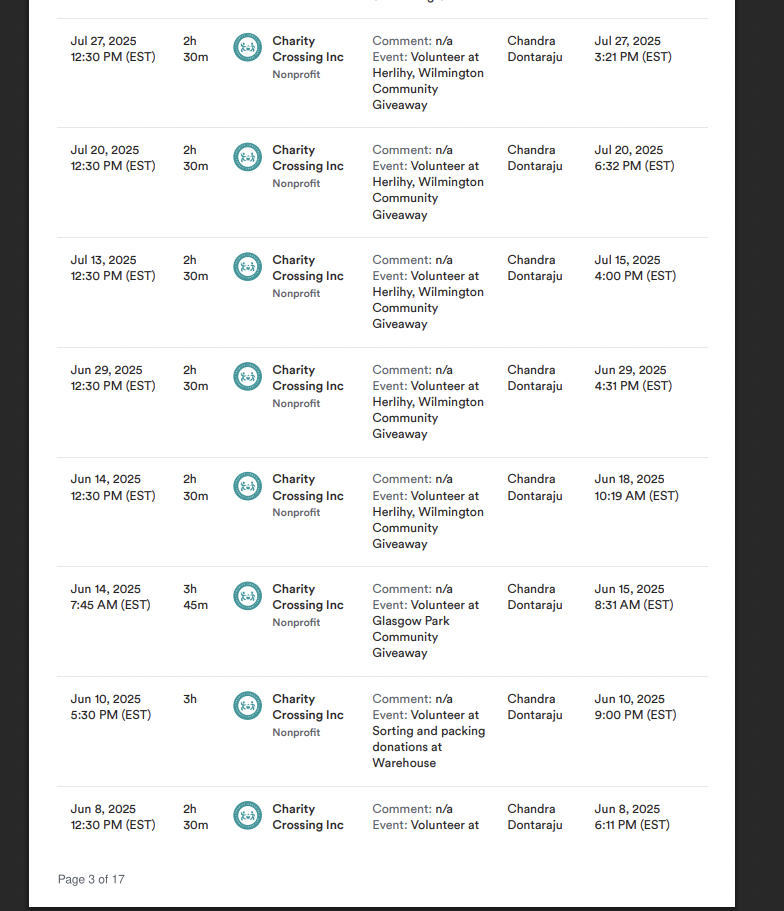Click the Charity Crossing logo in the Jun 8 row
The image size is (784, 911).
pyautogui.click(x=247, y=815)
